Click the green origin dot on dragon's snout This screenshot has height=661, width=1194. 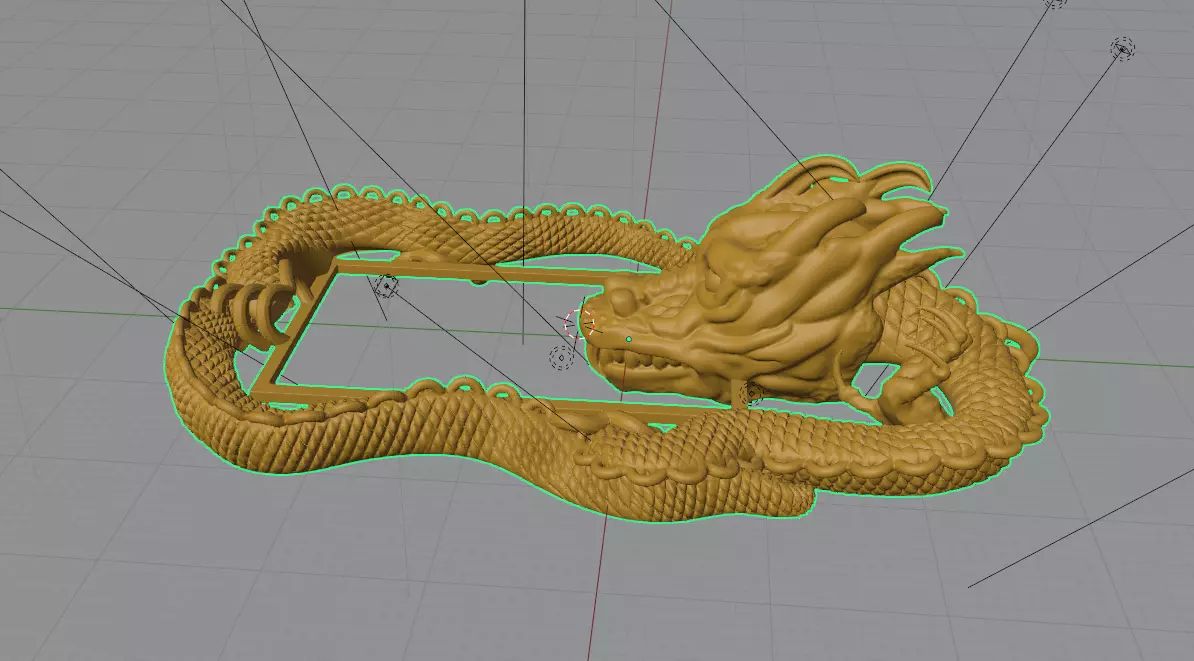point(629,339)
